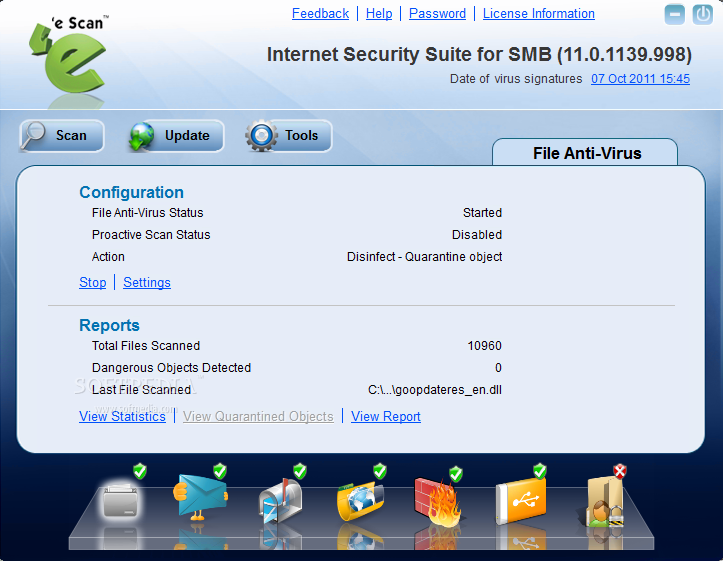Click the virus signature date link
723x561 pixels.
point(640,79)
